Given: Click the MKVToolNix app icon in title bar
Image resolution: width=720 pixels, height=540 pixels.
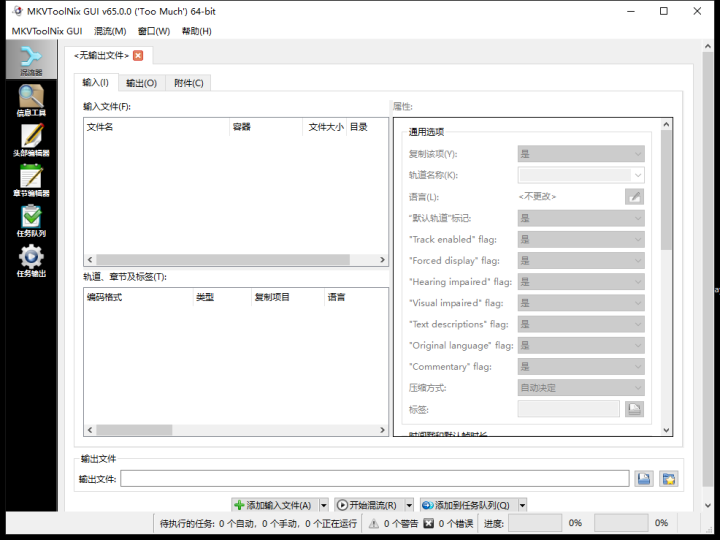Looking at the screenshot, I should [x=17, y=11].
